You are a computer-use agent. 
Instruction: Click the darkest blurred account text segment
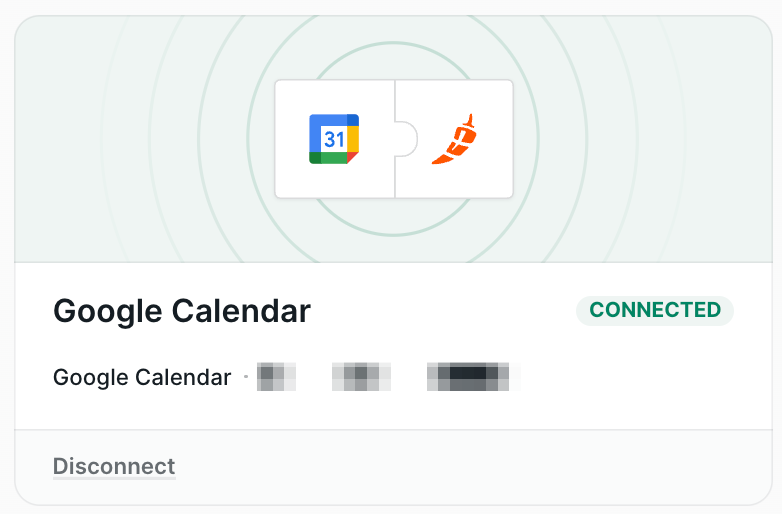(x=468, y=377)
